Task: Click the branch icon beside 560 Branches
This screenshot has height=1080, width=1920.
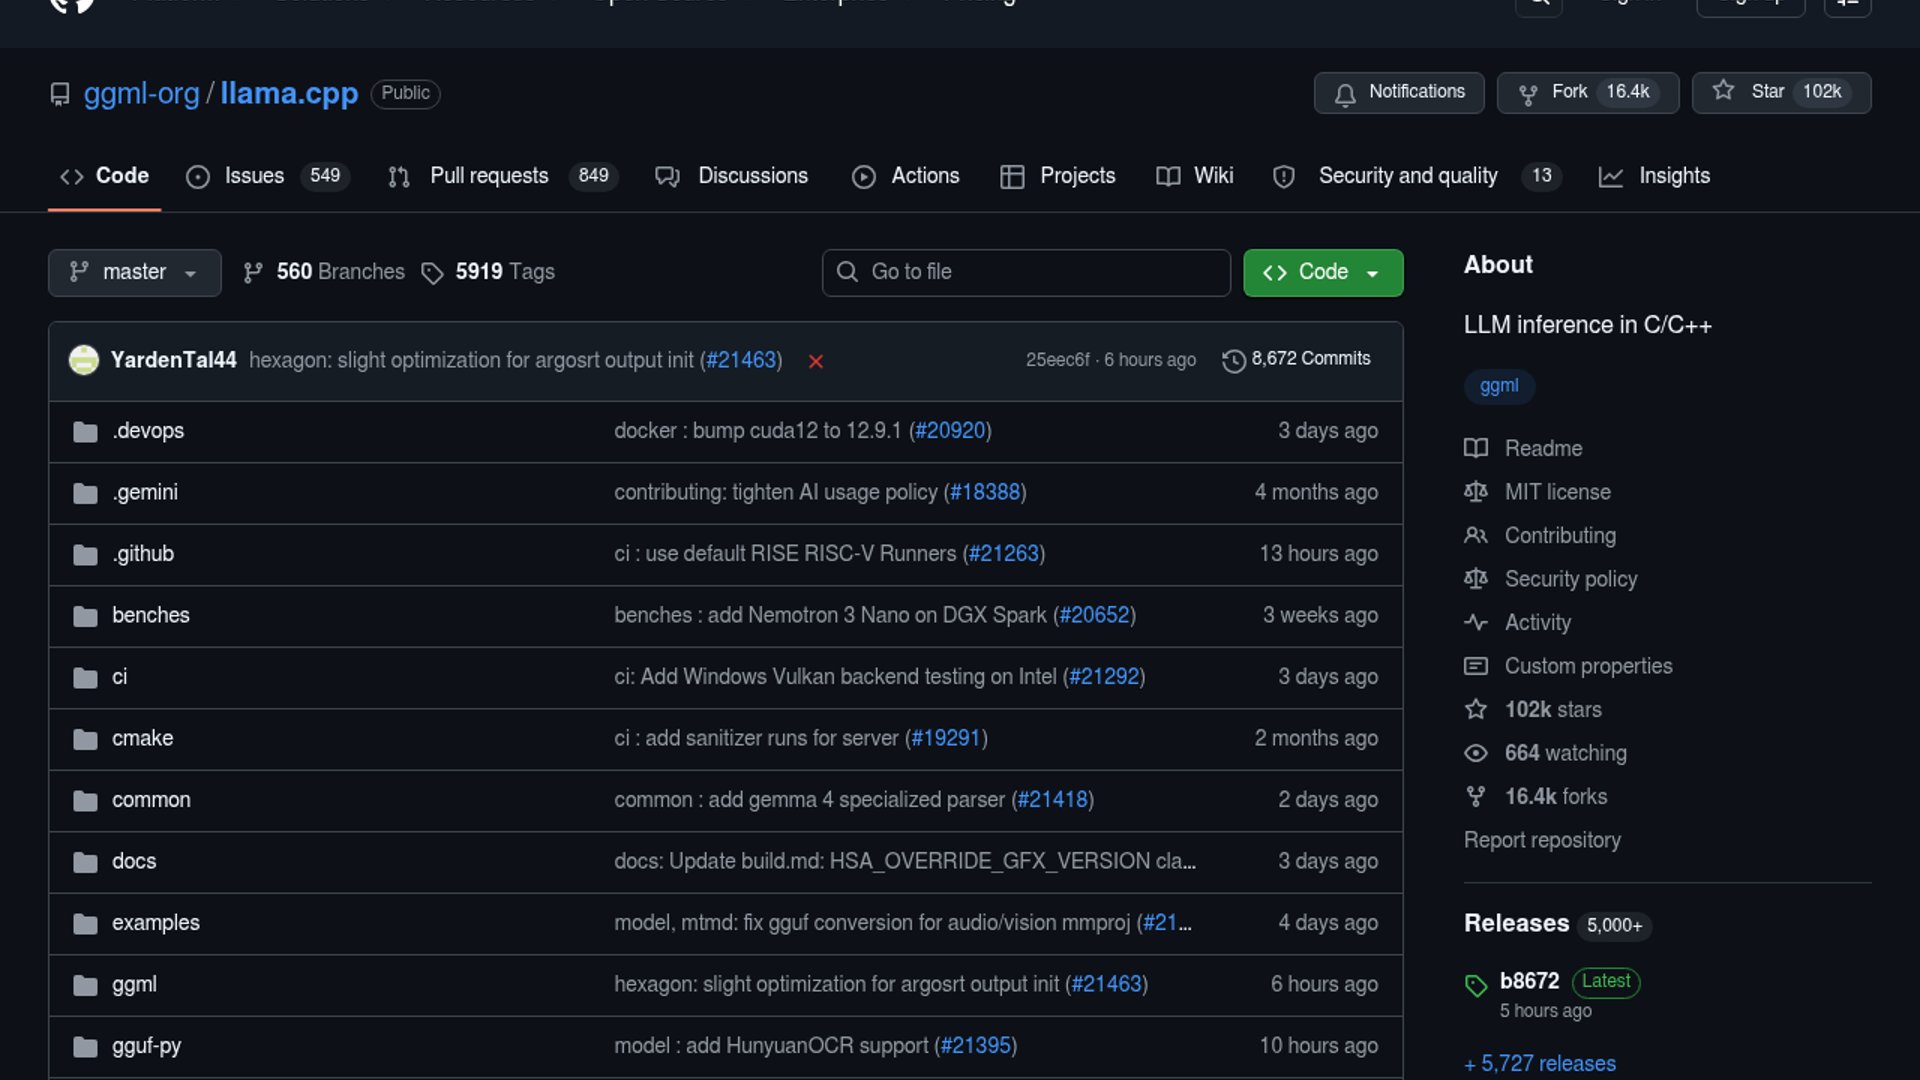Action: pyautogui.click(x=253, y=273)
